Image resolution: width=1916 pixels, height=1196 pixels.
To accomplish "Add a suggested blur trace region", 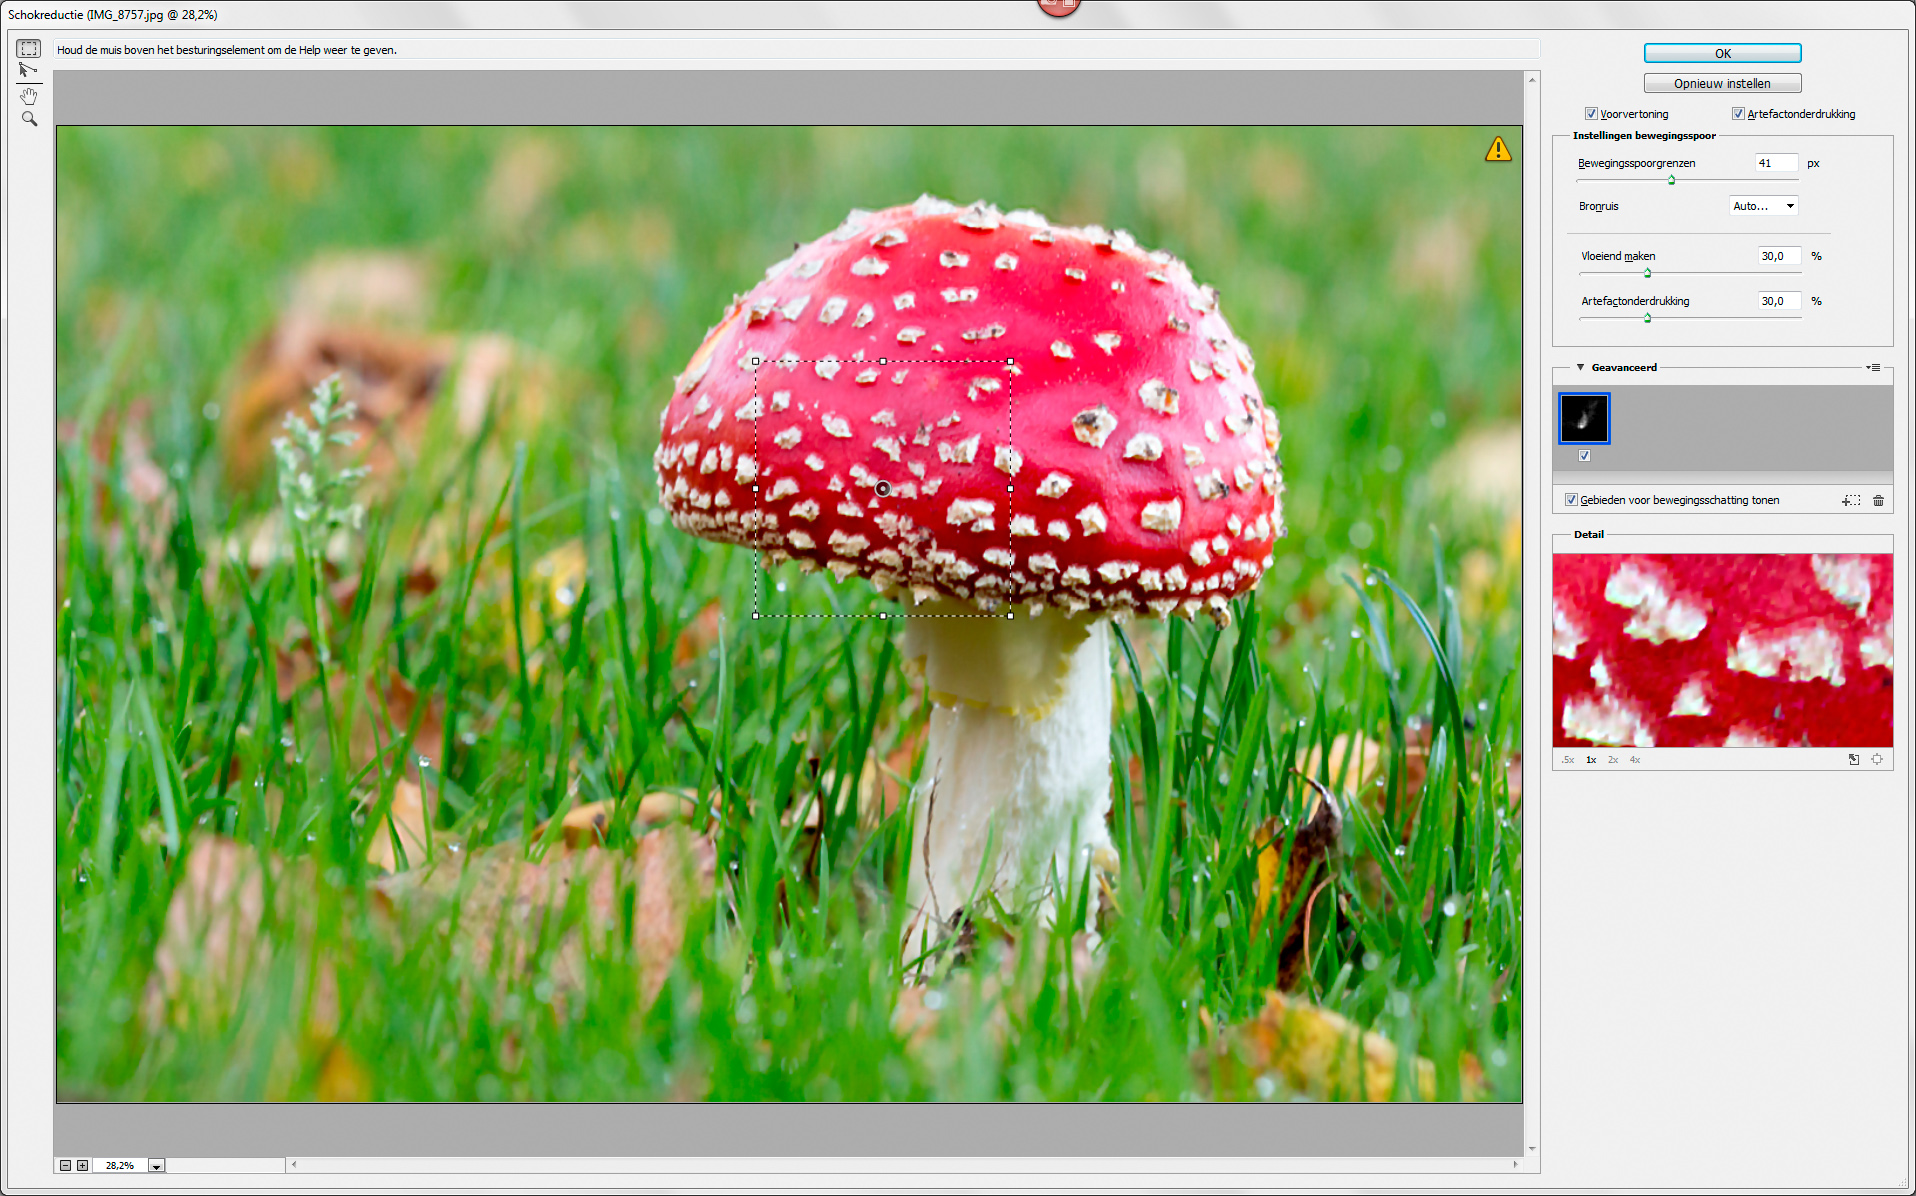I will click(x=1851, y=500).
